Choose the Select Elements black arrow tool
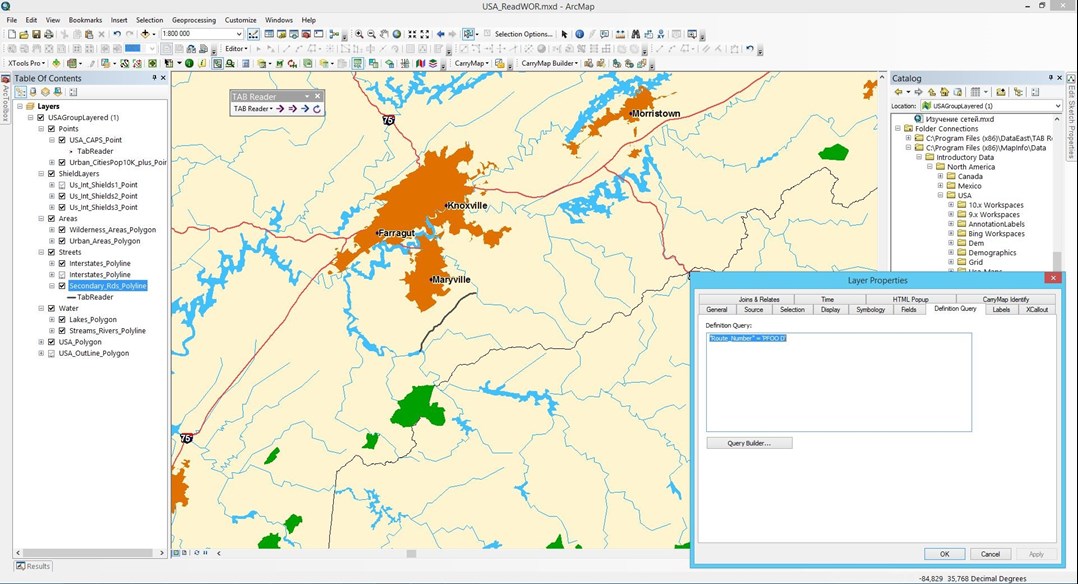1078x584 pixels. click(x=564, y=34)
